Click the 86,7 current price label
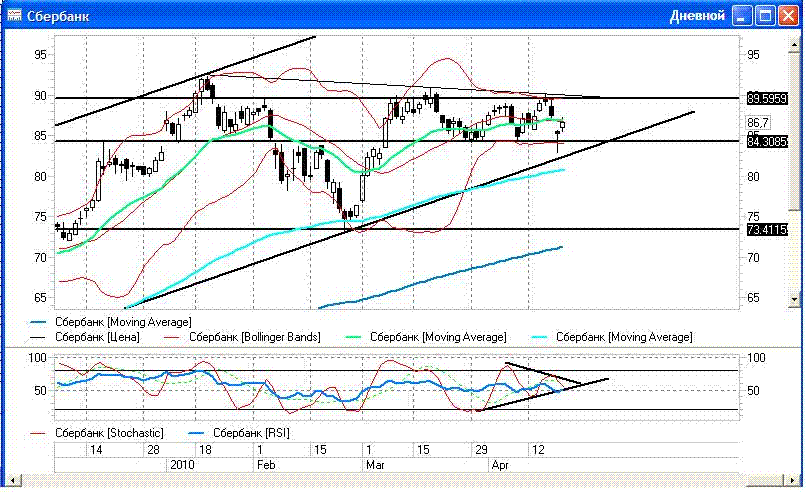Screen dimensions: 806x493 (x=758, y=122)
